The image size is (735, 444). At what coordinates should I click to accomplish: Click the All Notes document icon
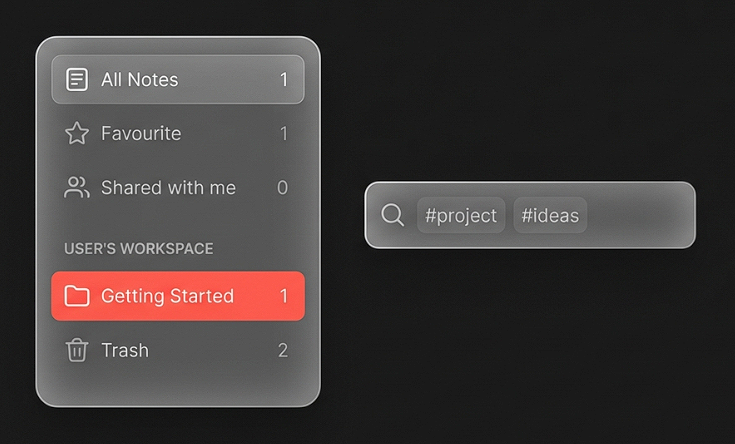click(x=77, y=80)
